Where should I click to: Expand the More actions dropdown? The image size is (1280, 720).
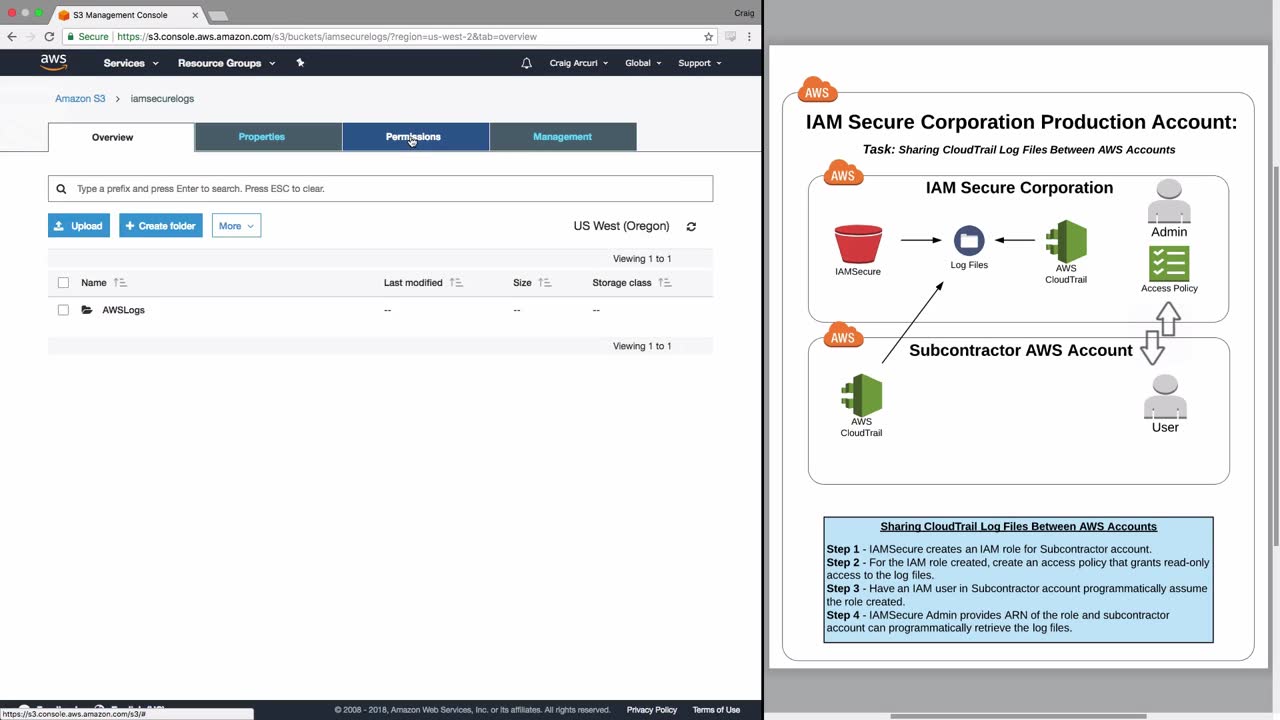236,226
